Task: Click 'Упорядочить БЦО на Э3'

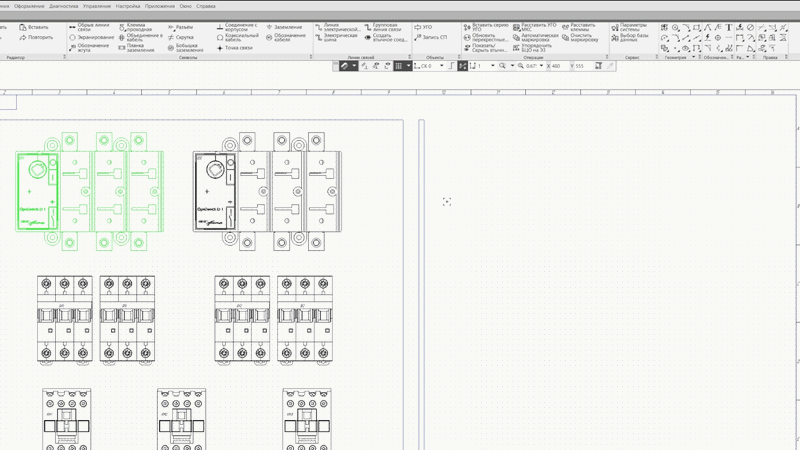Action: coord(533,47)
